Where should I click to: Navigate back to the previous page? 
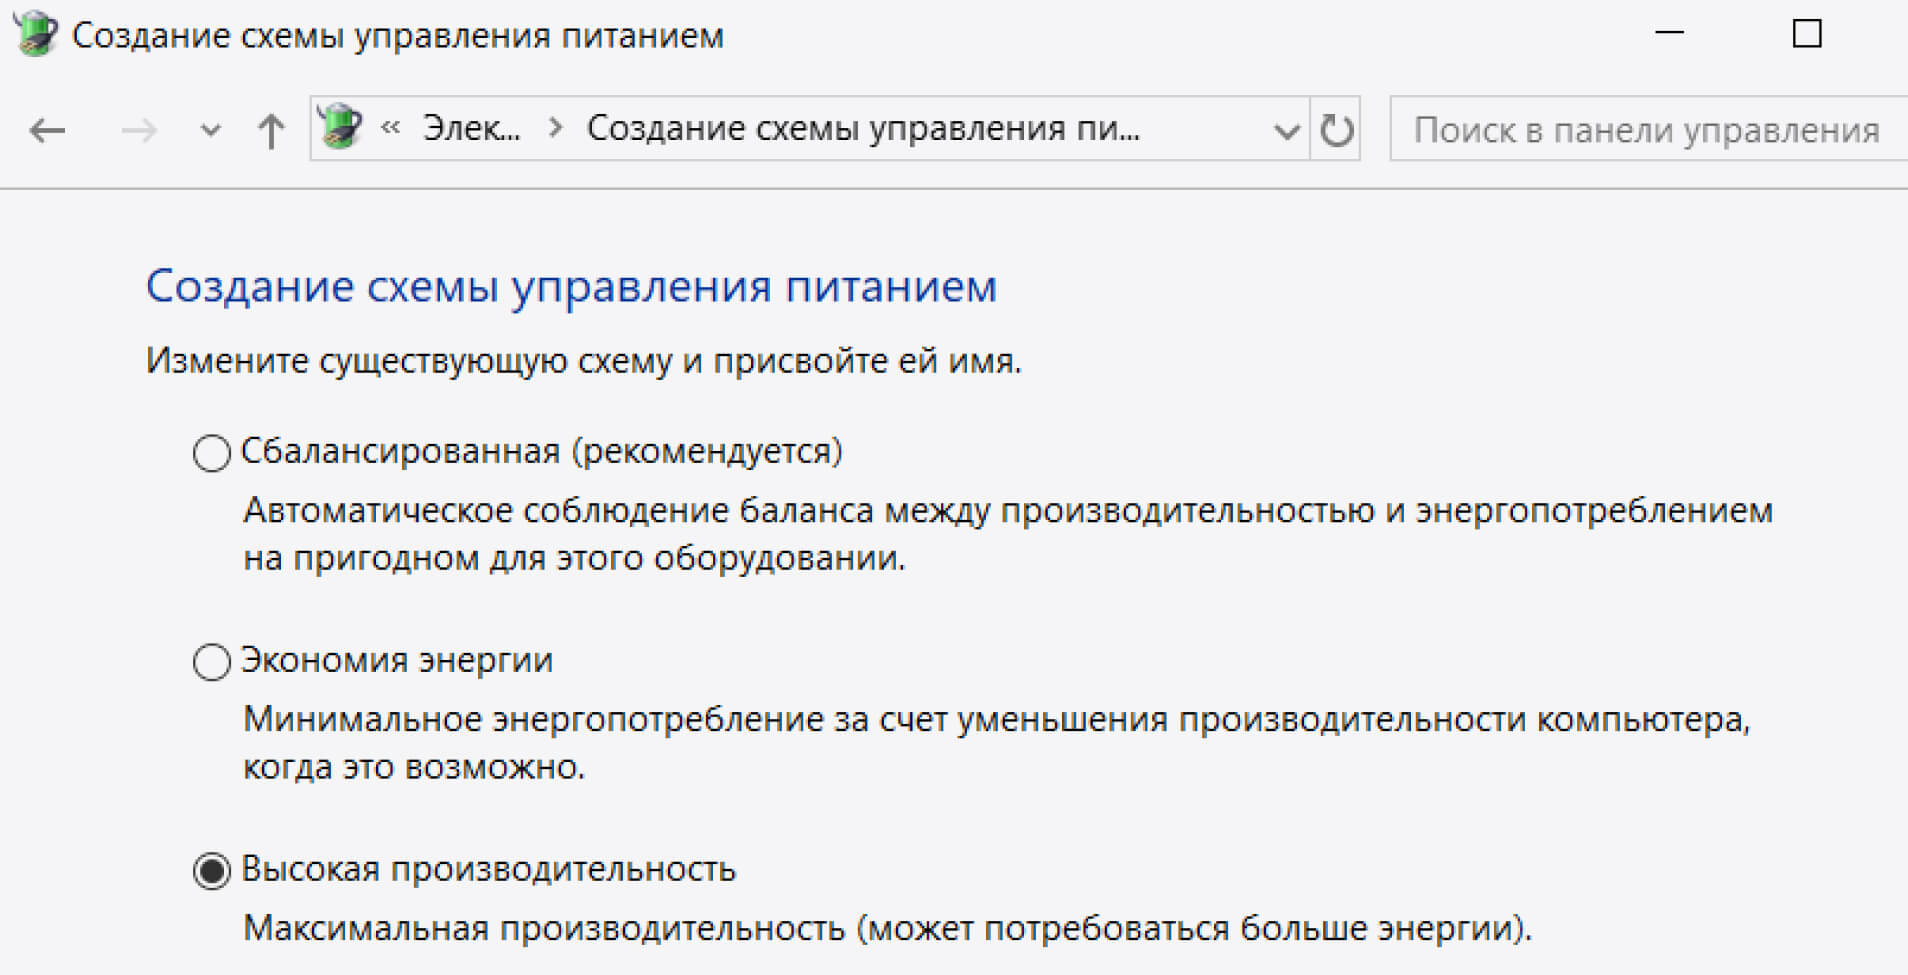(x=46, y=130)
